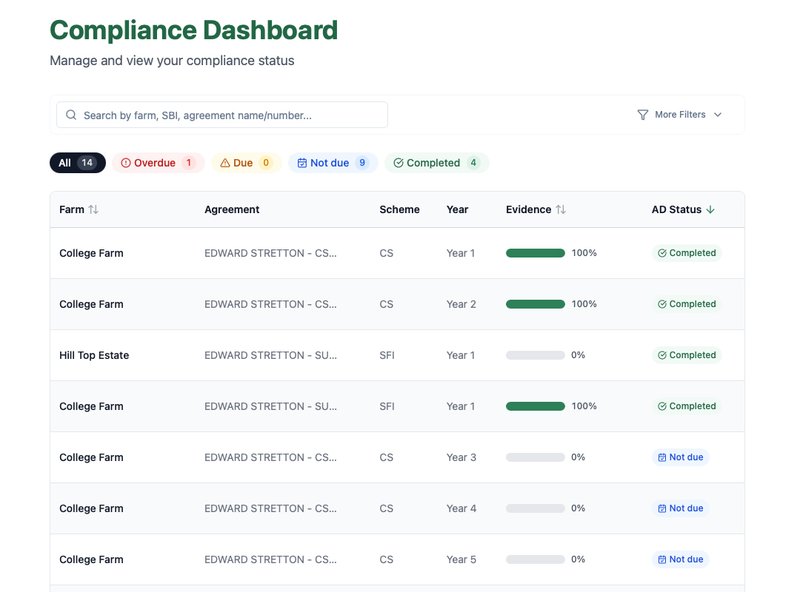Click the checkmark on Hill Top Estate's Completed badge

[660, 355]
